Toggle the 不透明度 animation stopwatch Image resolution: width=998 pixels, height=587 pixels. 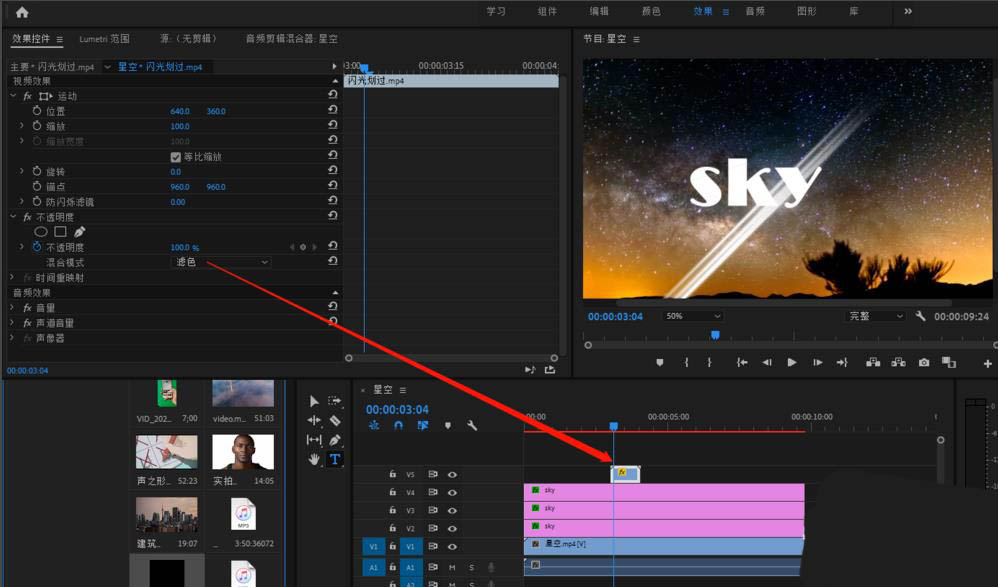[37, 247]
